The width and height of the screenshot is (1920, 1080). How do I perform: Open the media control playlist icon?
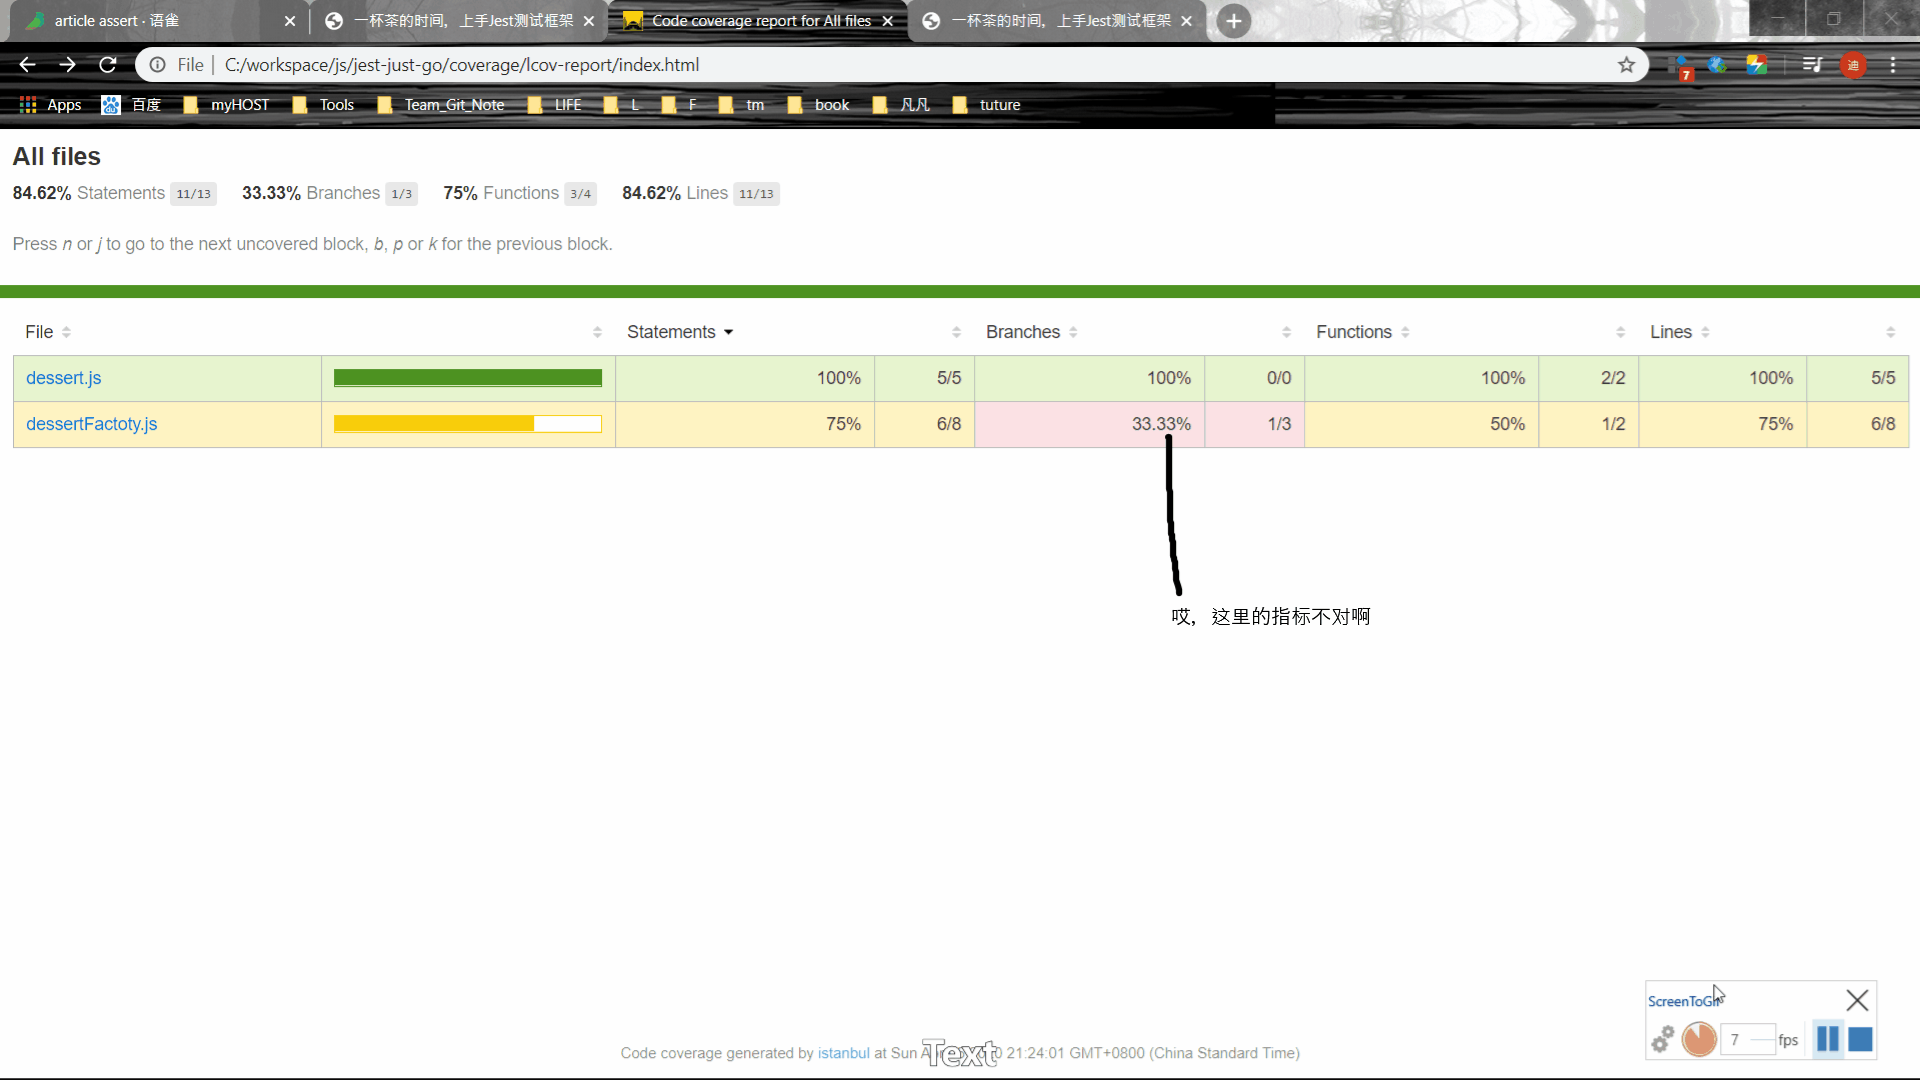(x=1812, y=65)
